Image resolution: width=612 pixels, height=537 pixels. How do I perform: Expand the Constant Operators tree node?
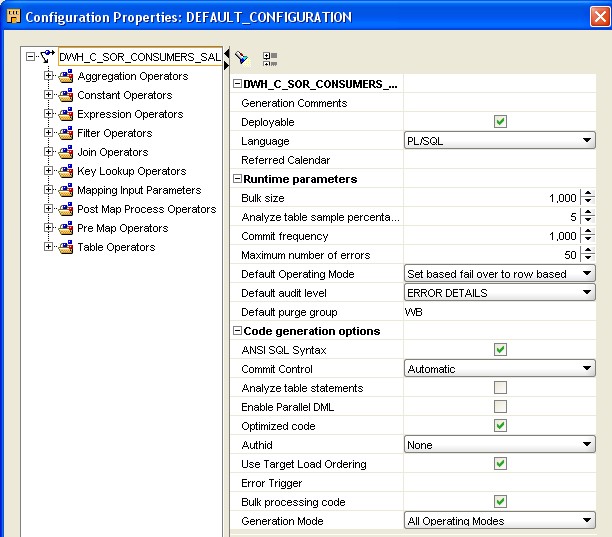click(x=47, y=95)
